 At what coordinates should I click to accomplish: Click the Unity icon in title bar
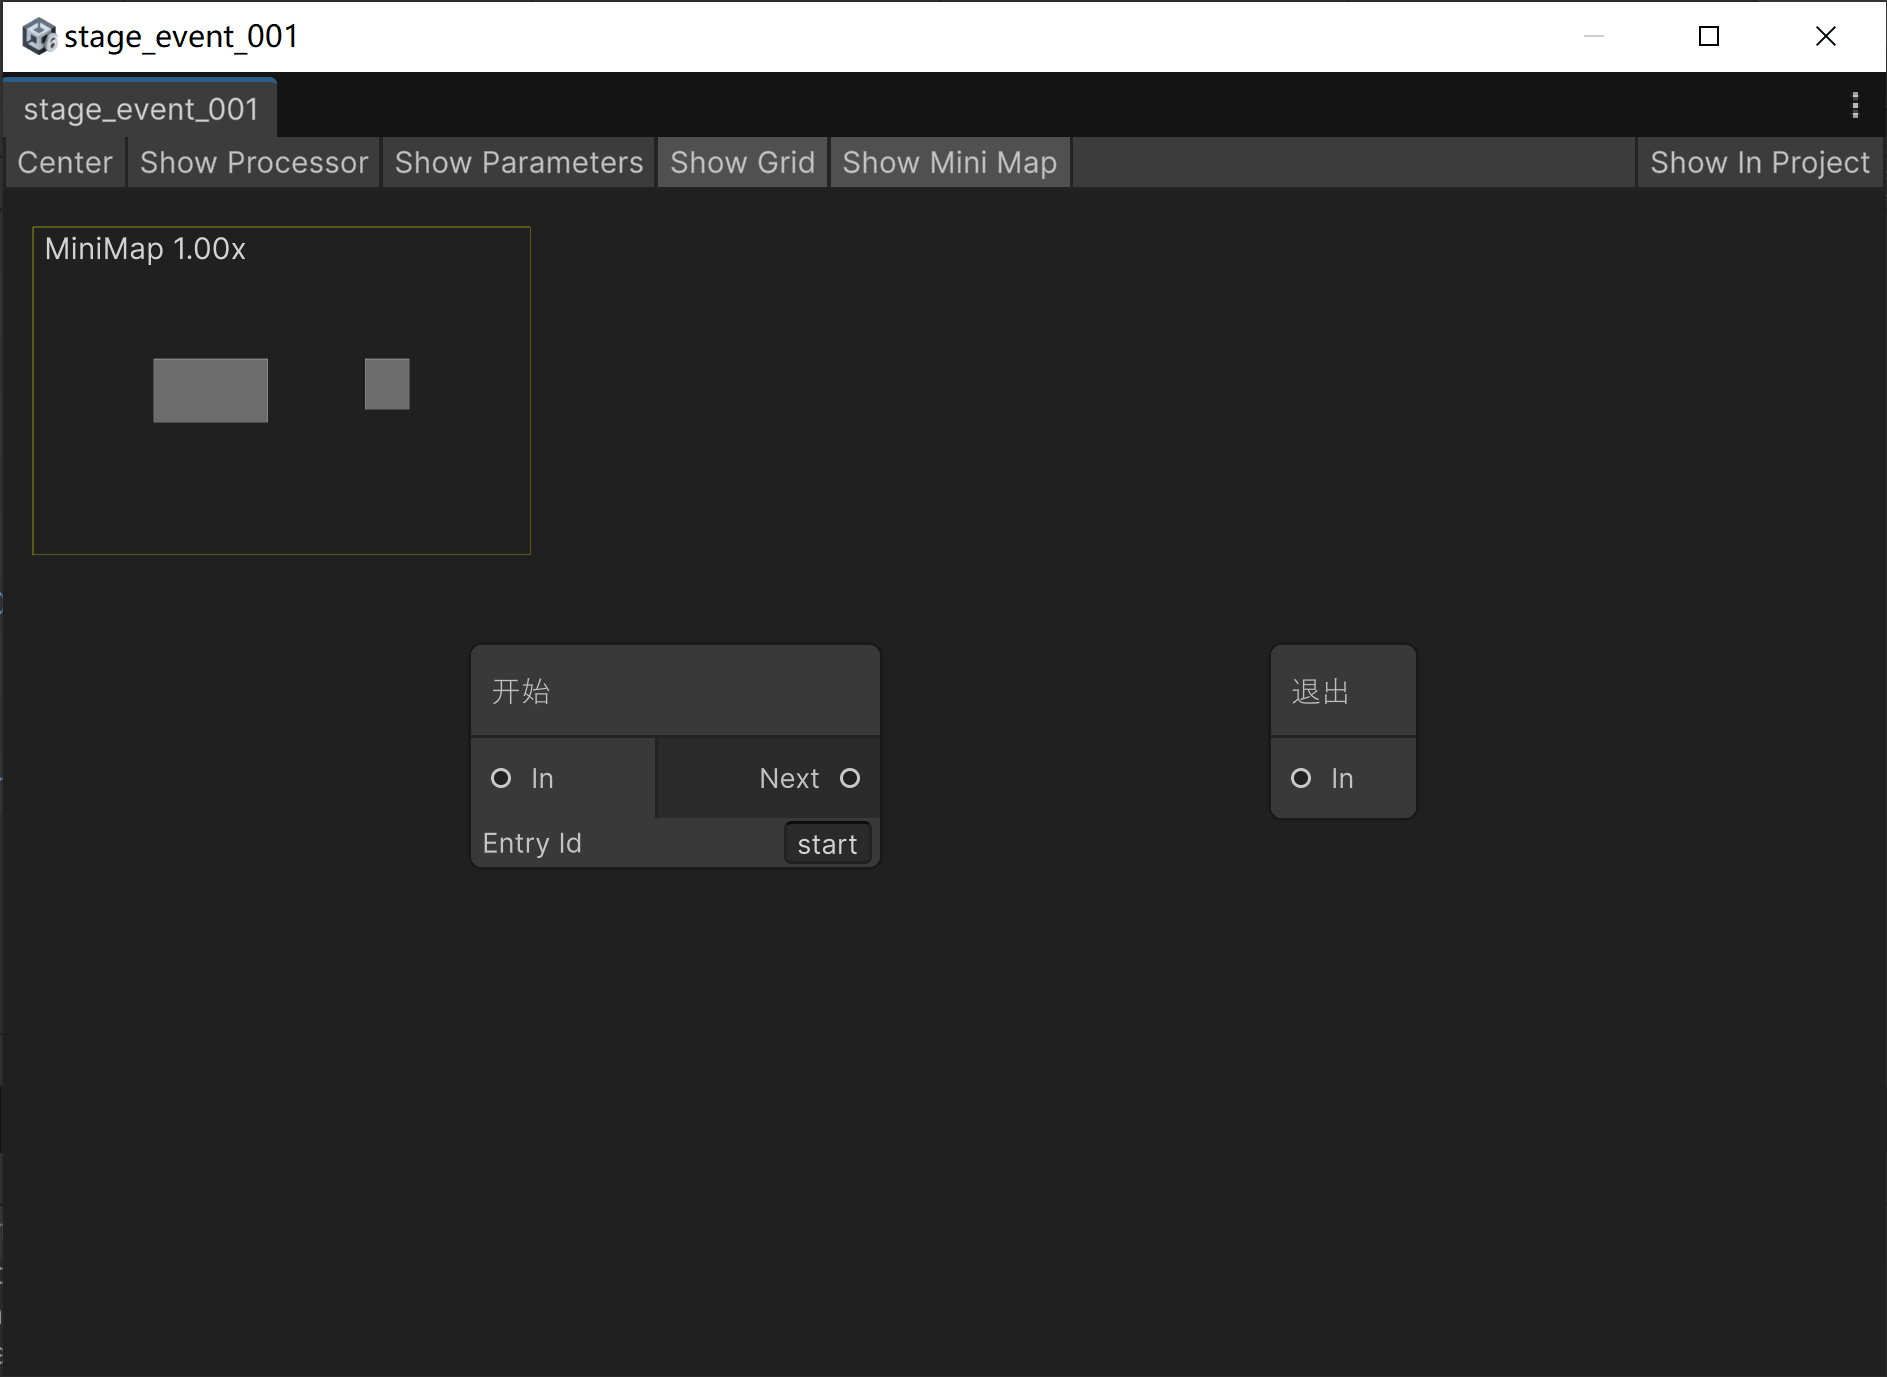(38, 36)
